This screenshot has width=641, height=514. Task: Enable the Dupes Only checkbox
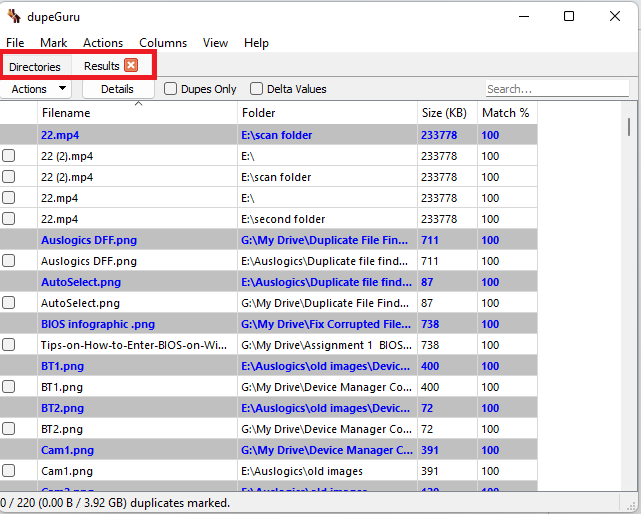click(171, 89)
